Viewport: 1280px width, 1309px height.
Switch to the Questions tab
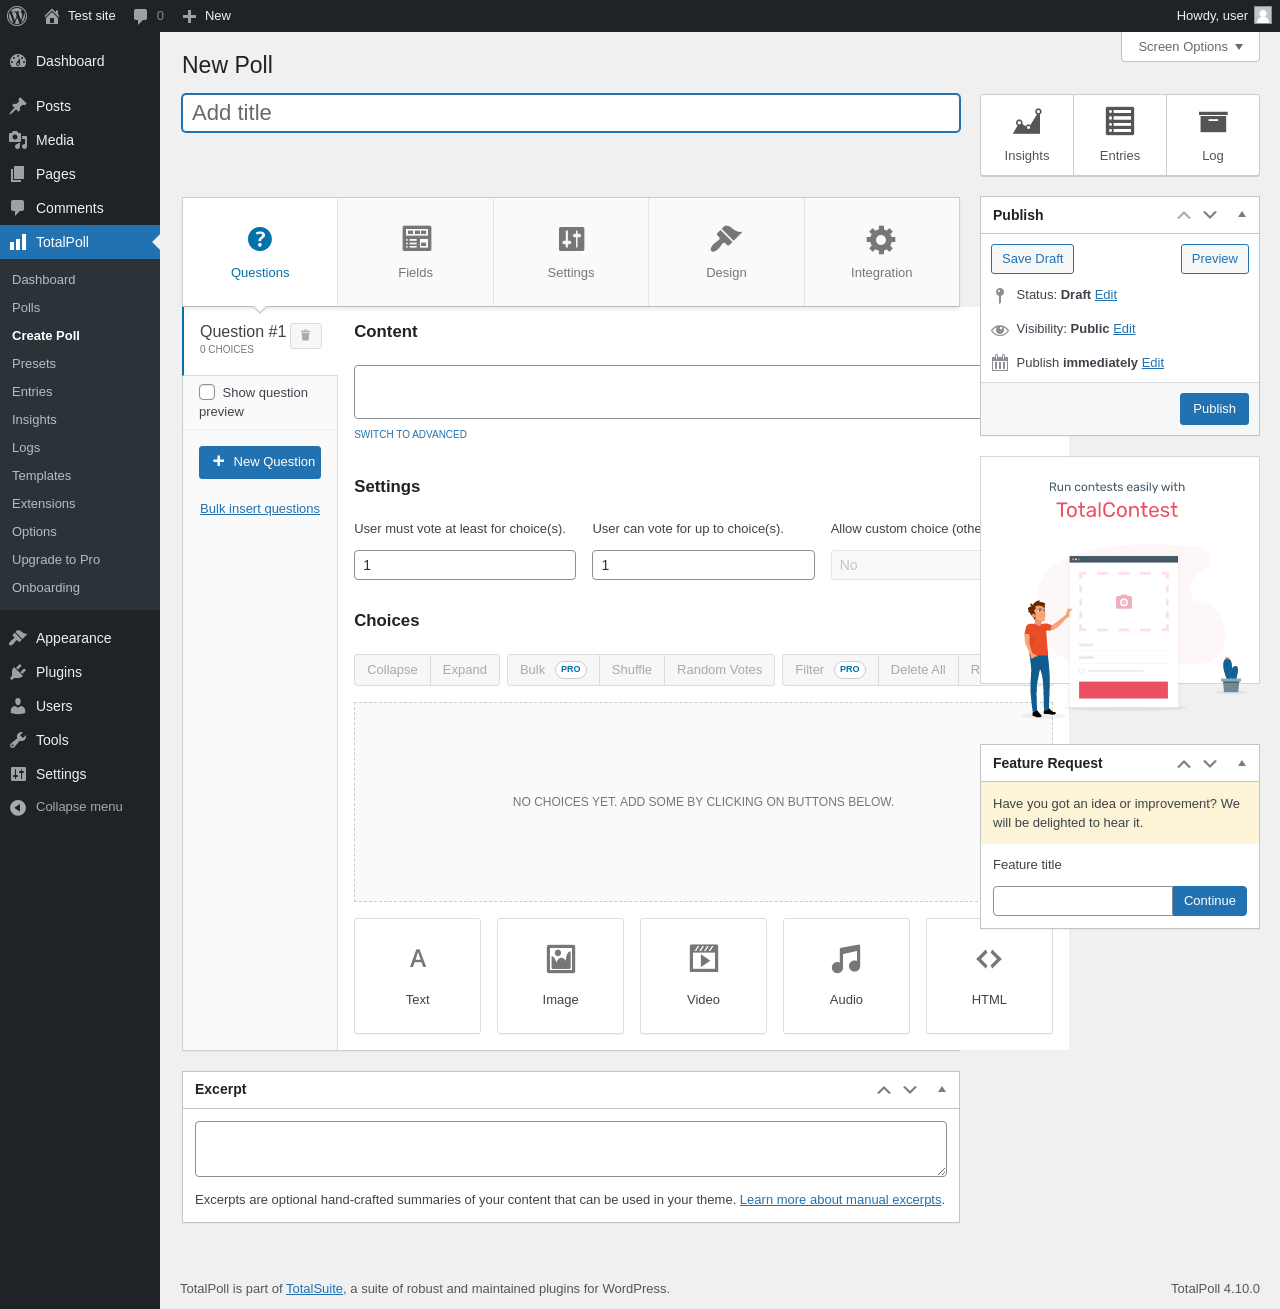260,252
